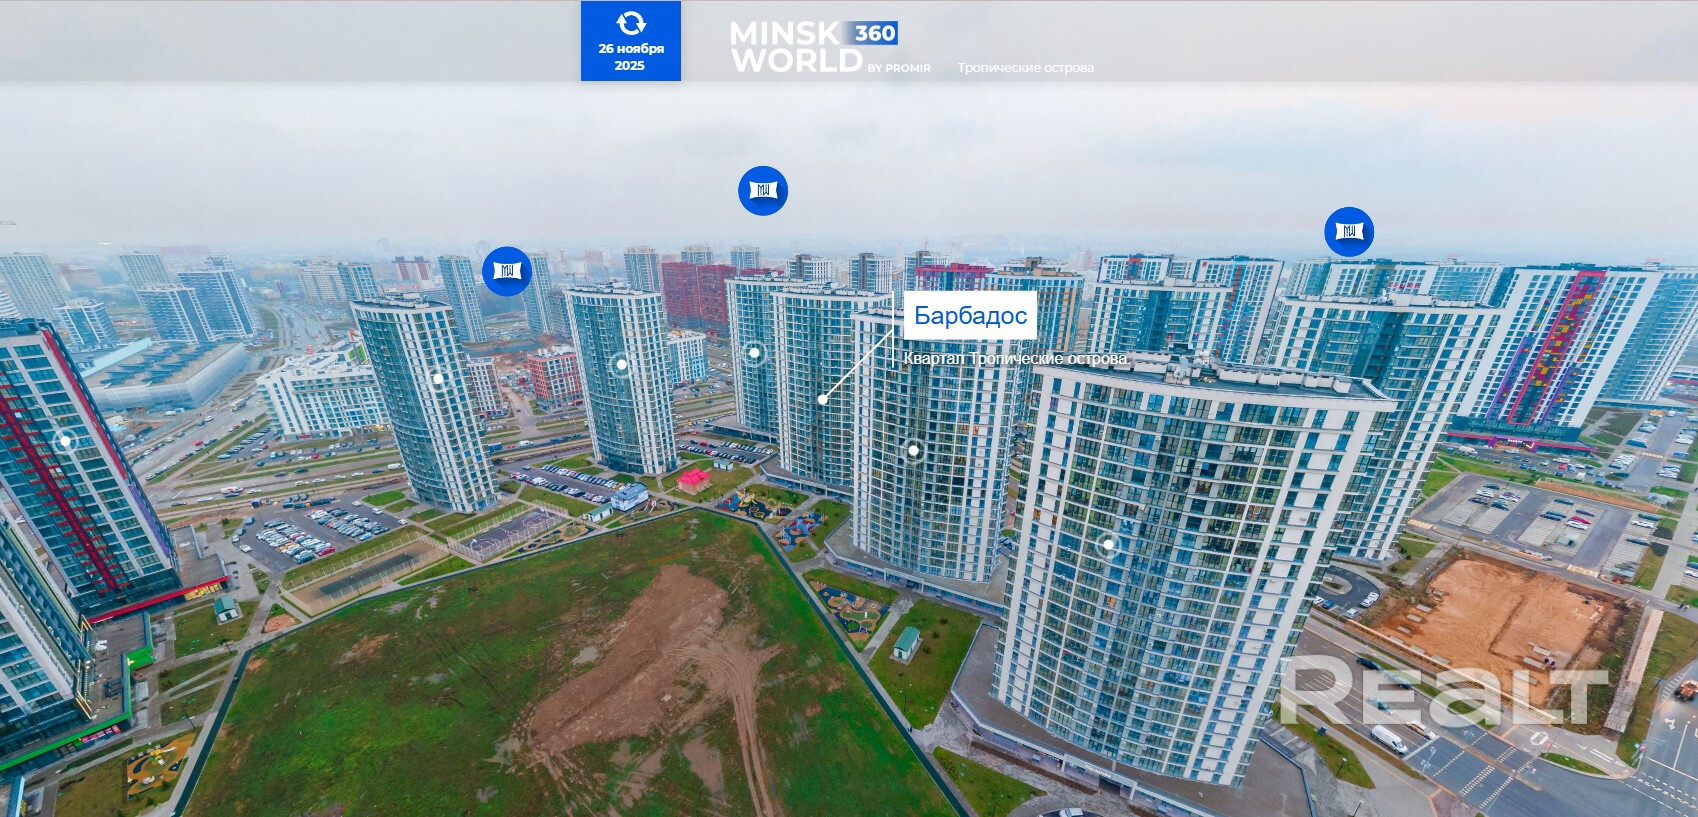The width and height of the screenshot is (1698, 817).
Task: Click the highest MW marker in the sky
Action: tap(763, 190)
